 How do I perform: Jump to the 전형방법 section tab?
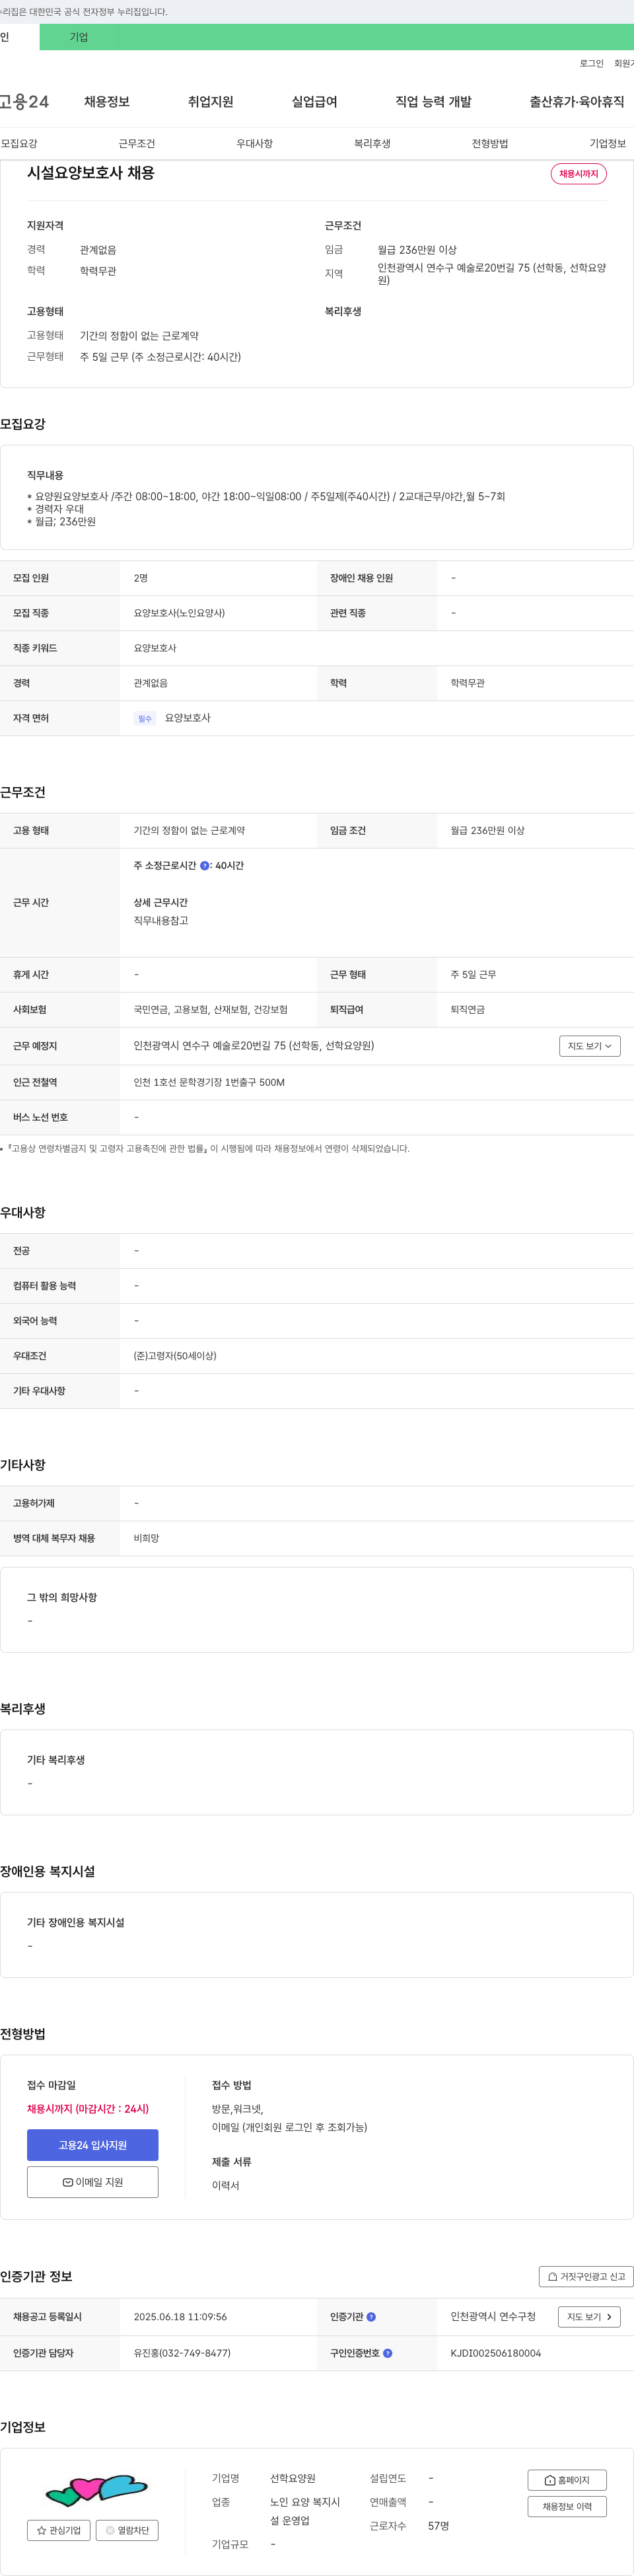[490, 144]
